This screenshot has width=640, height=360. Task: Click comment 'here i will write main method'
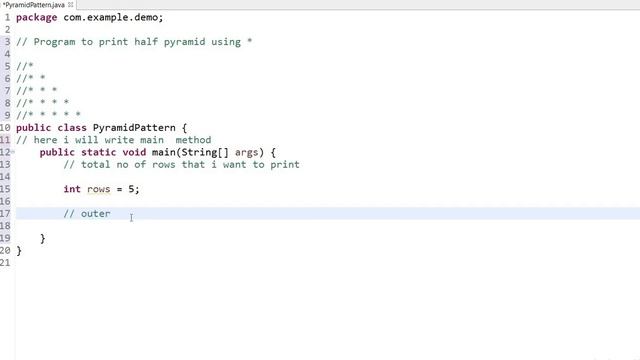click(114, 140)
